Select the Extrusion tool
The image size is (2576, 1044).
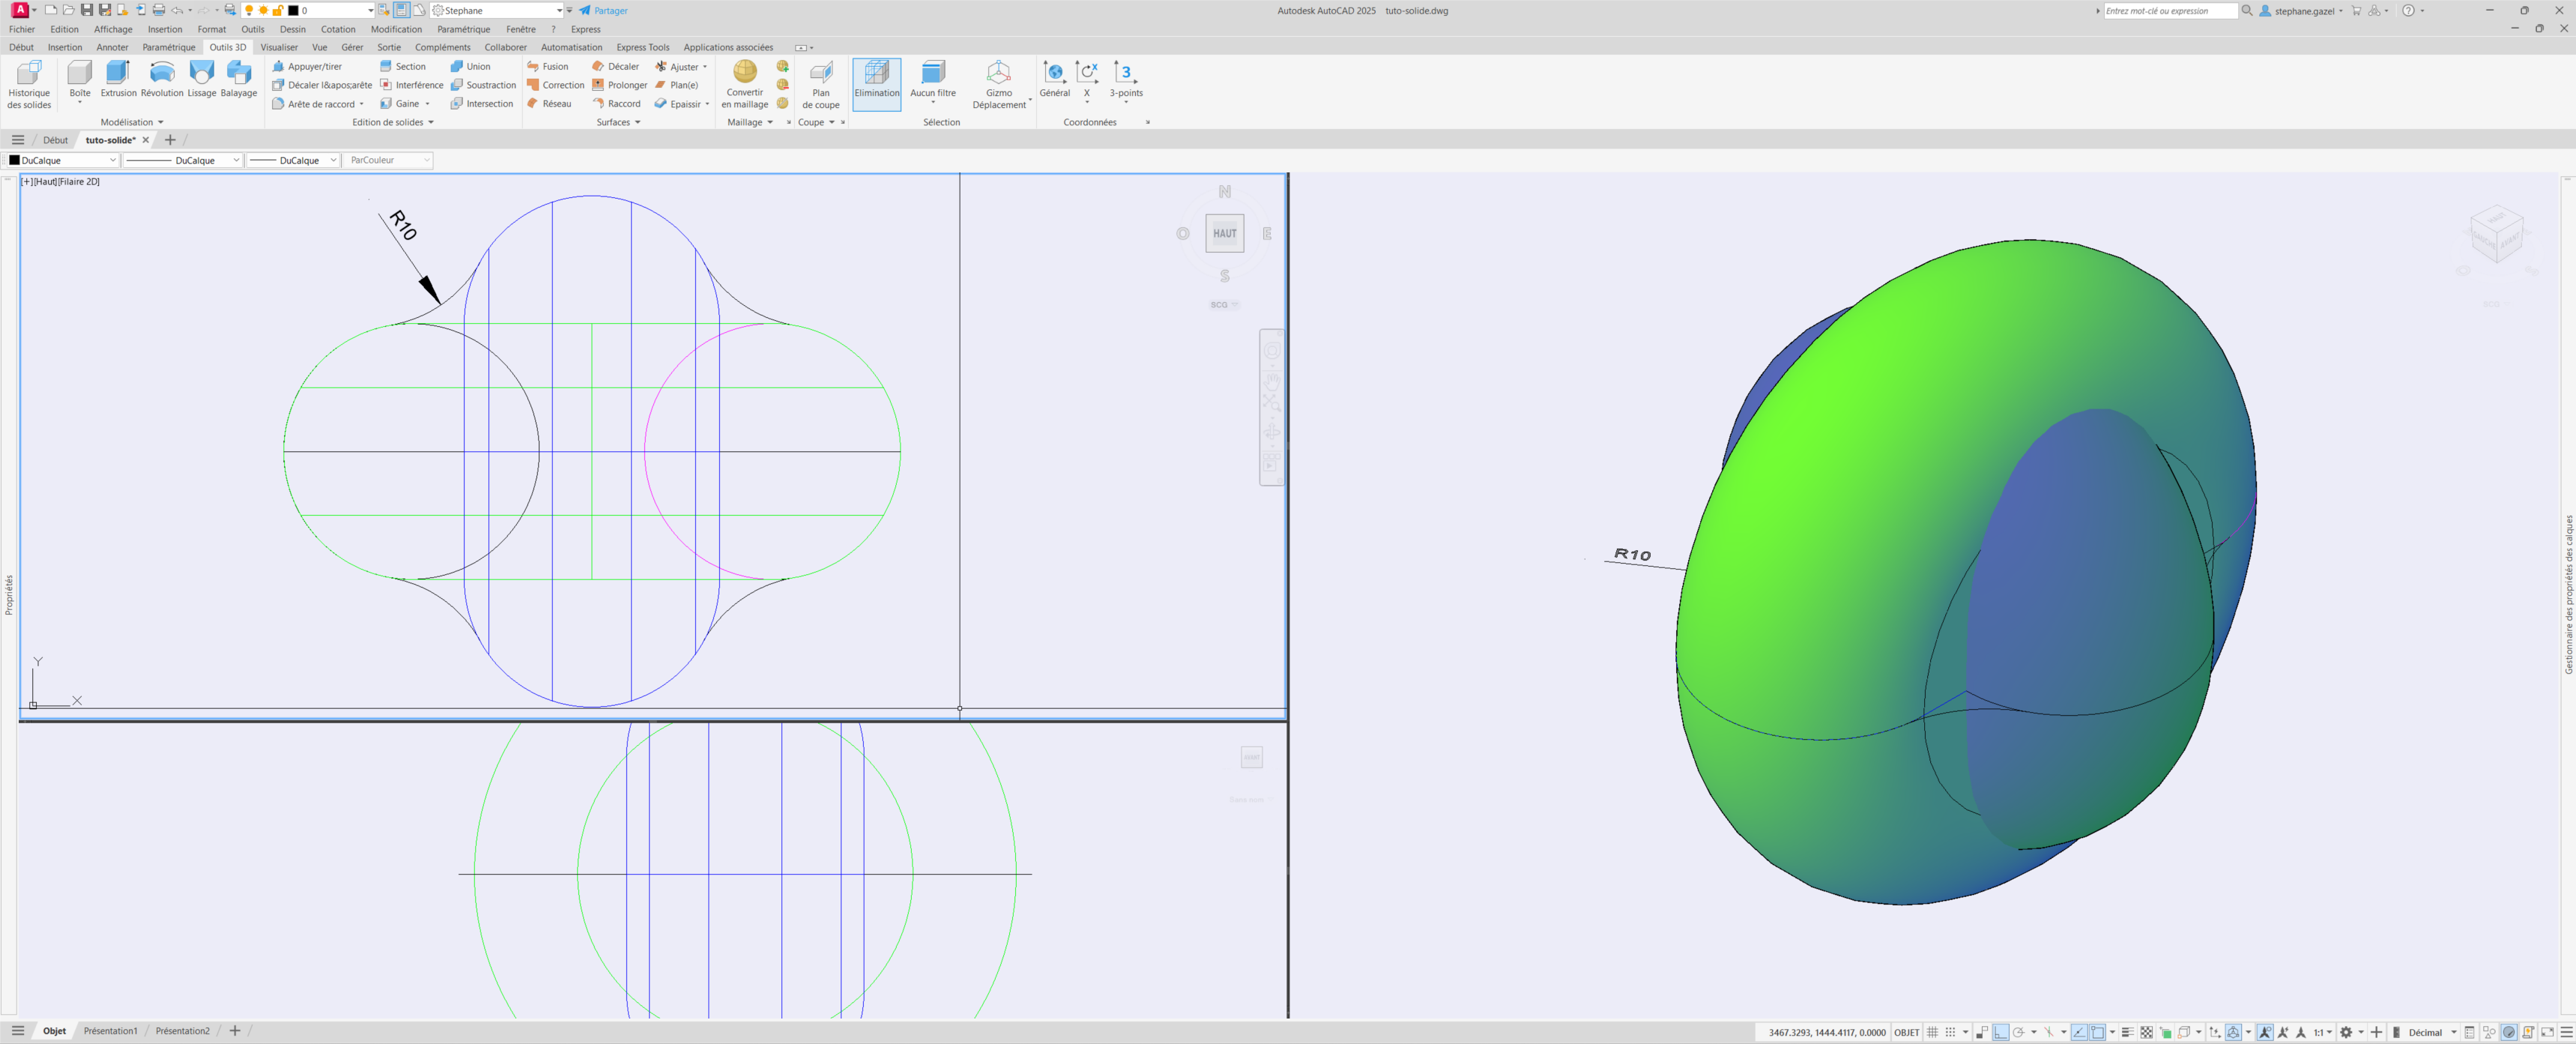pos(118,79)
